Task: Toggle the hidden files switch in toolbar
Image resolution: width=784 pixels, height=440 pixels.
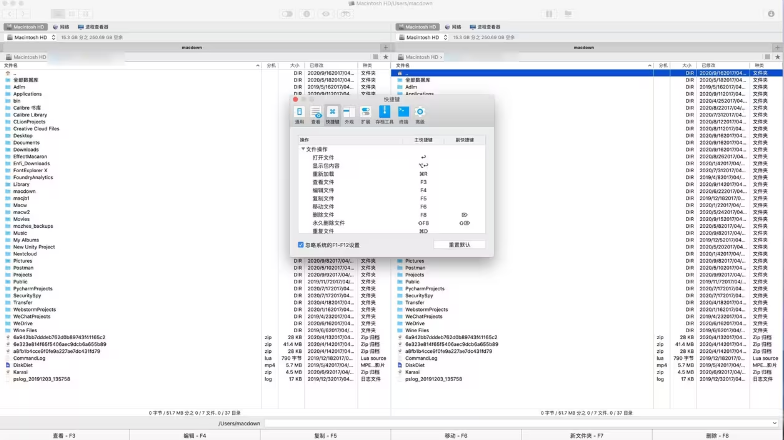Action: point(288,14)
